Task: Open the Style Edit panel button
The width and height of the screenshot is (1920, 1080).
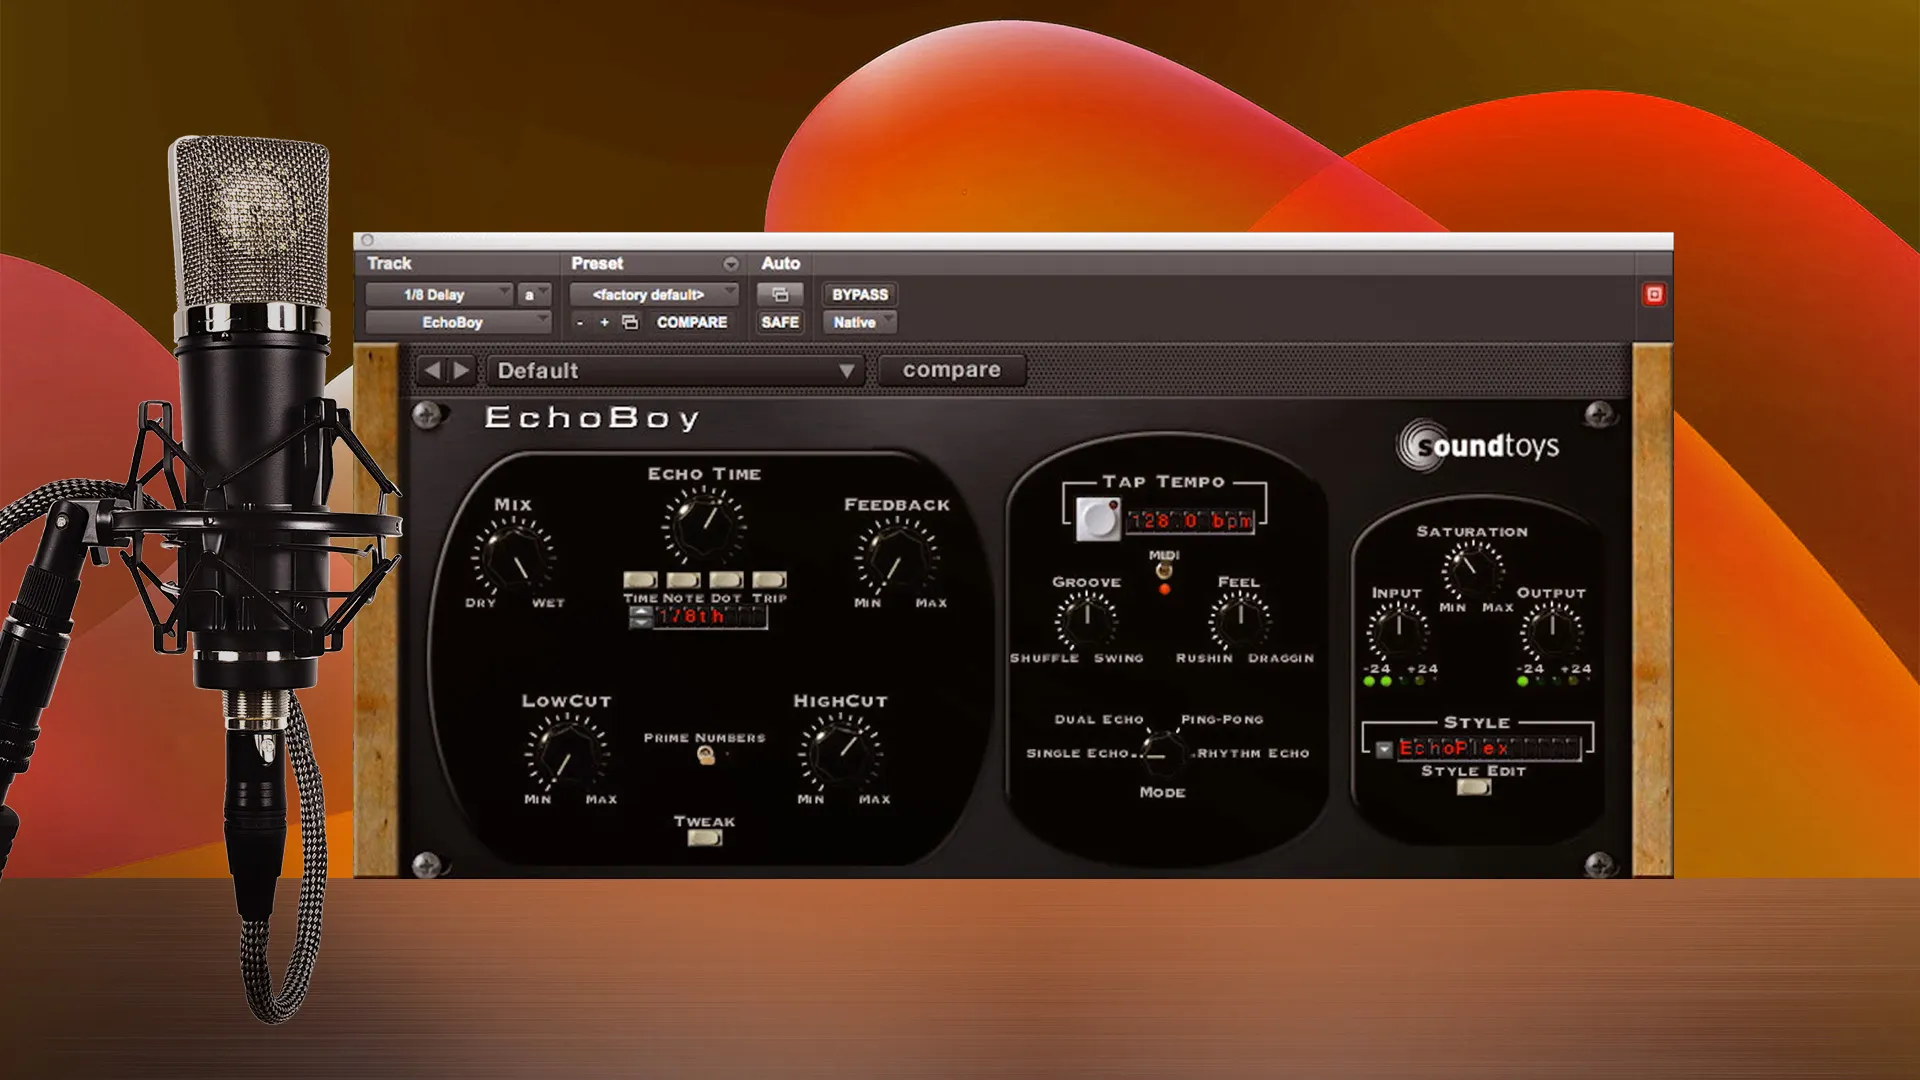Action: (1474, 787)
